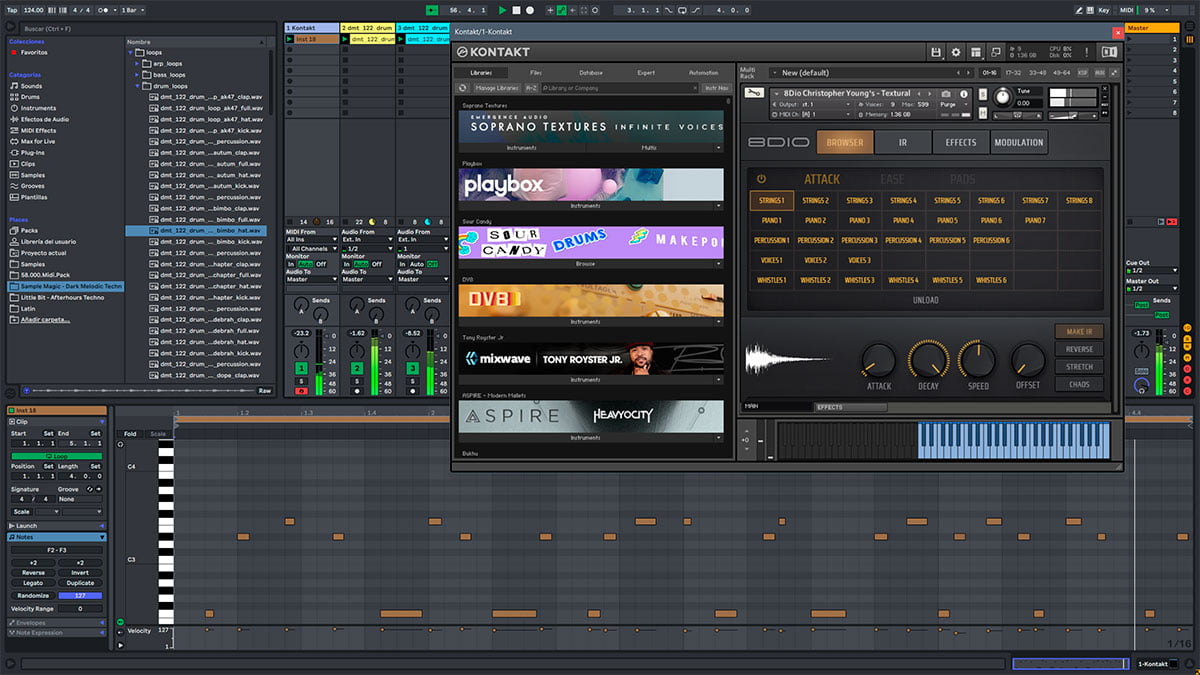Image resolution: width=1200 pixels, height=675 pixels.
Task: Toggle track 2 activator button
Action: pos(357,369)
